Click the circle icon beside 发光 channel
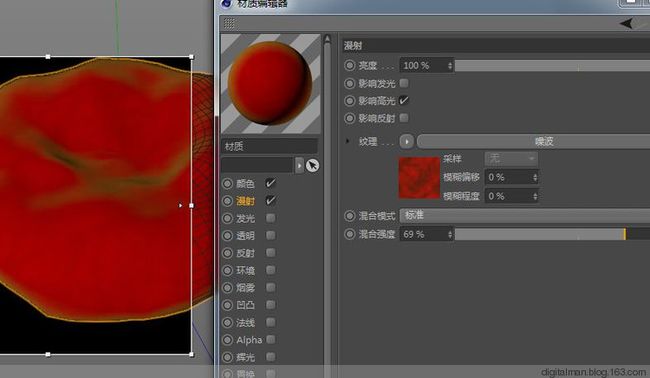 tap(228, 218)
